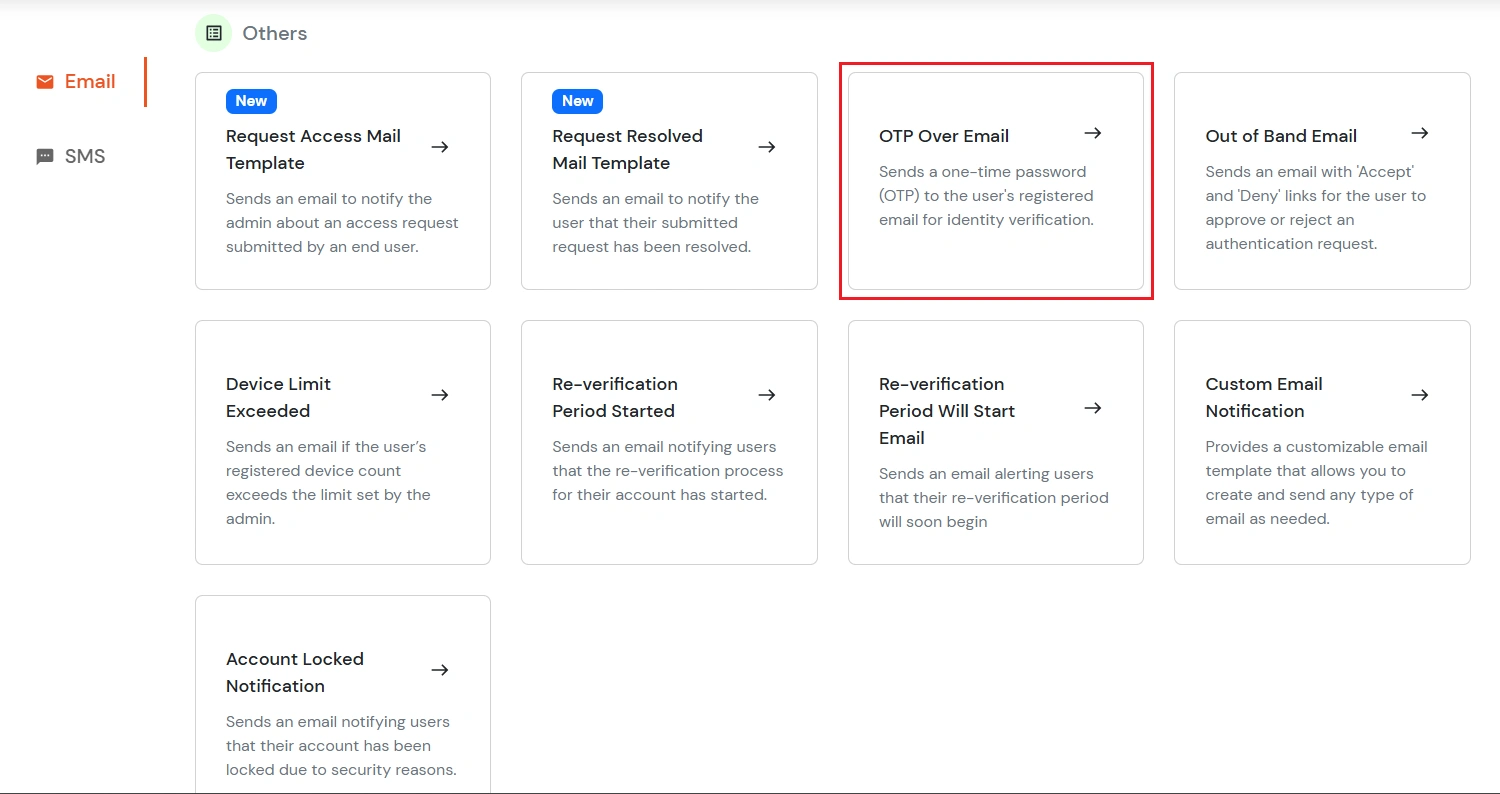Switch to the SMS section
The height and width of the screenshot is (794, 1500).
tap(84, 156)
